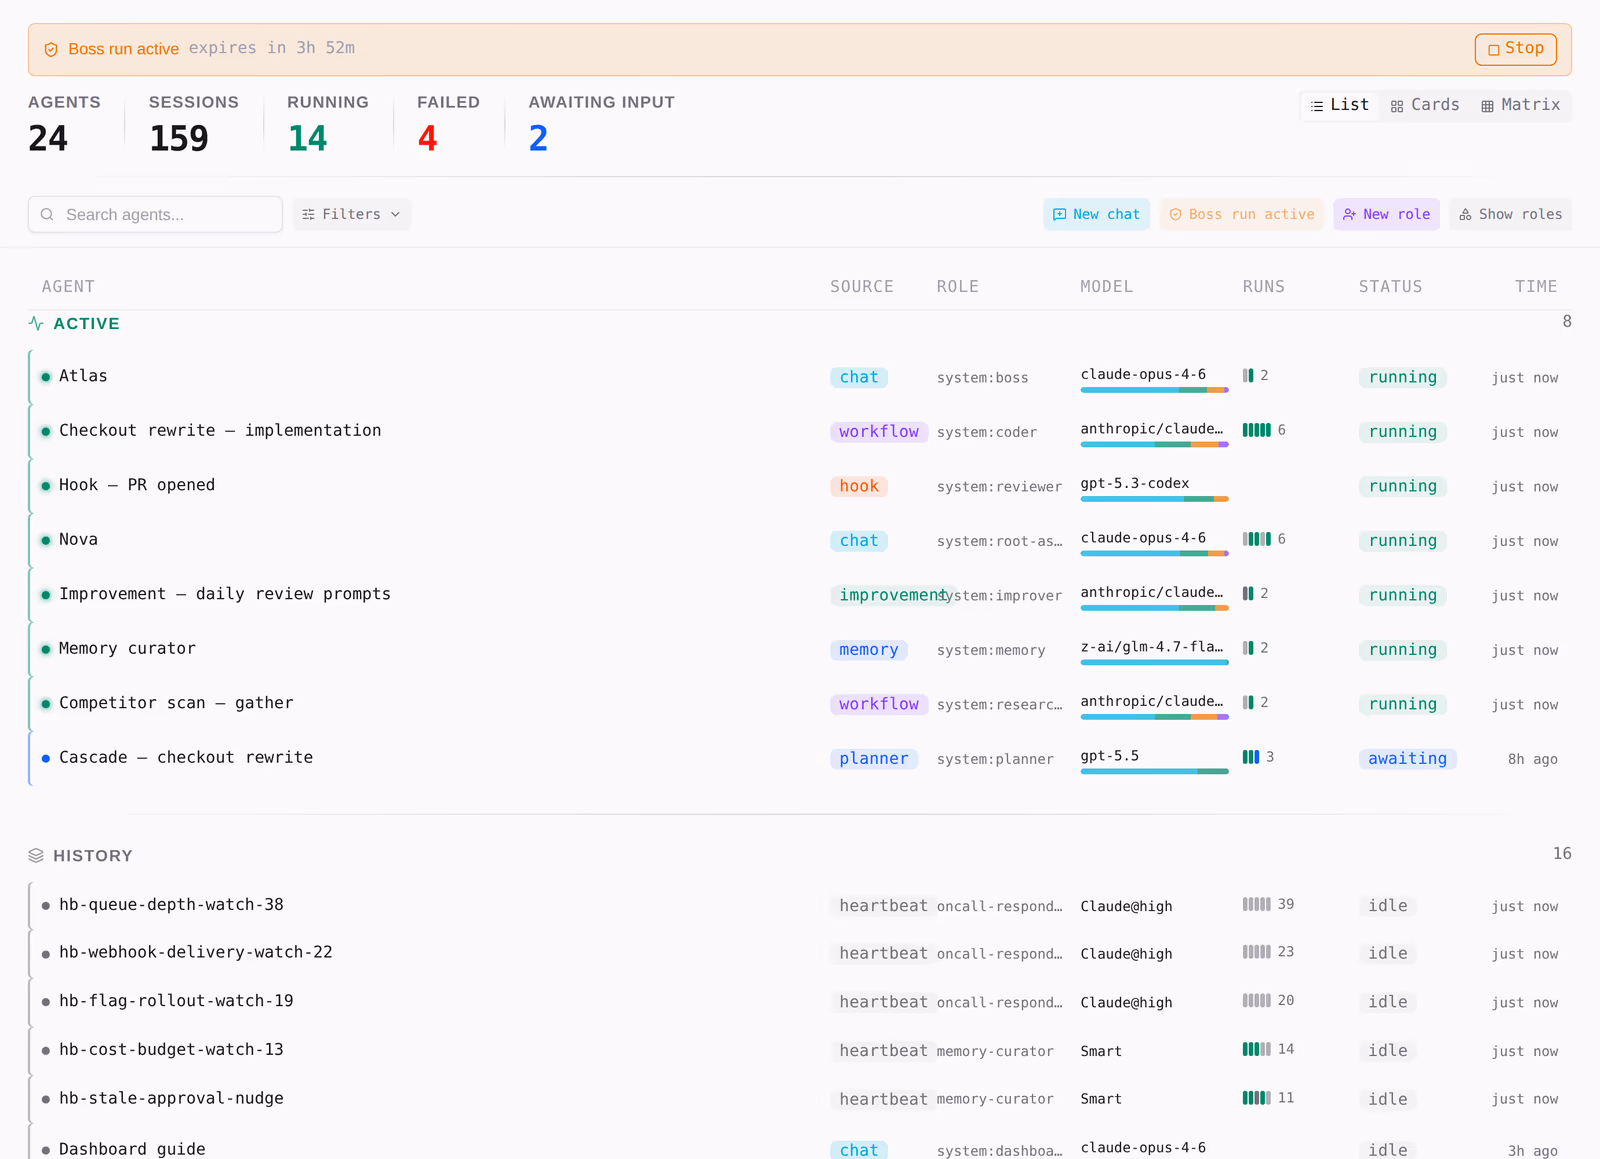Screen dimensions: 1600x1159
Task: Click the FAILED count 4
Action: pyautogui.click(x=427, y=138)
